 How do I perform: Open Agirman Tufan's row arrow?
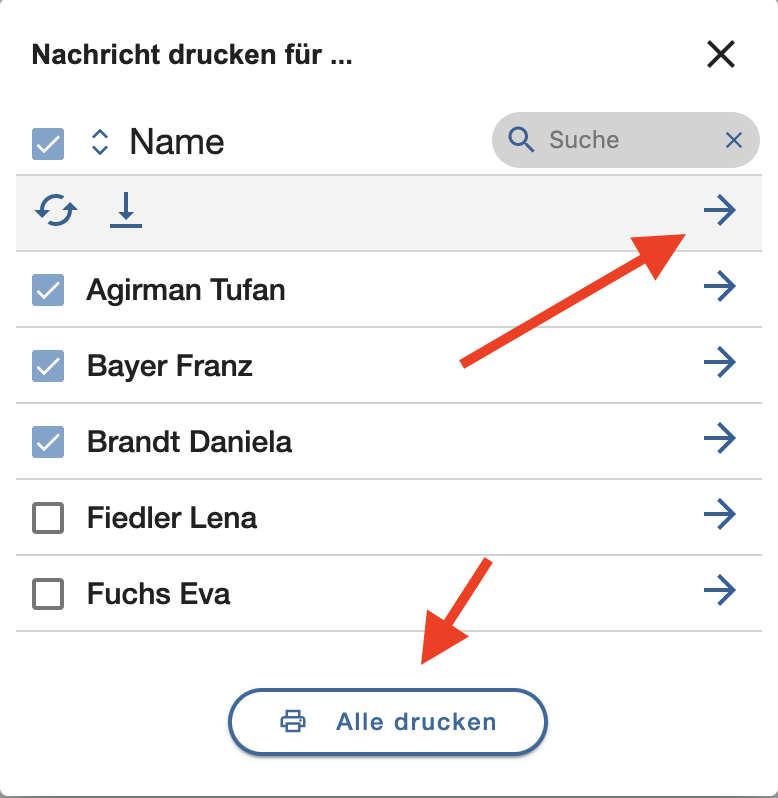coord(720,286)
